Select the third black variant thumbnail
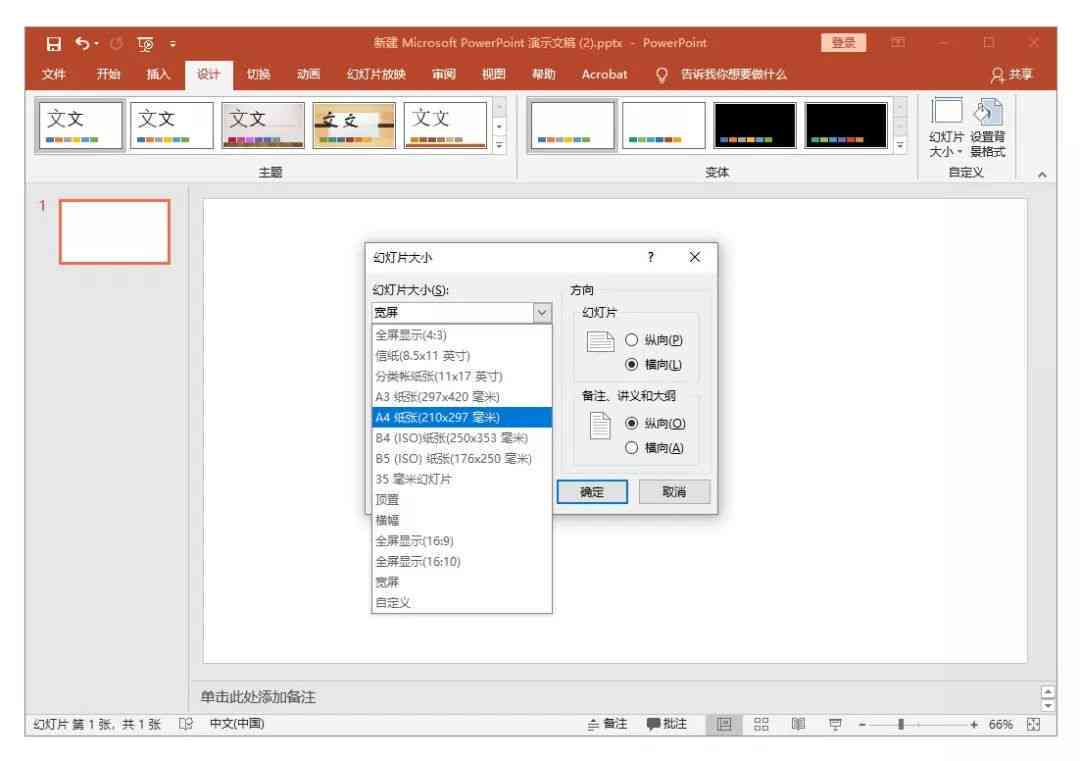The height and width of the screenshot is (761, 1080). coord(754,125)
